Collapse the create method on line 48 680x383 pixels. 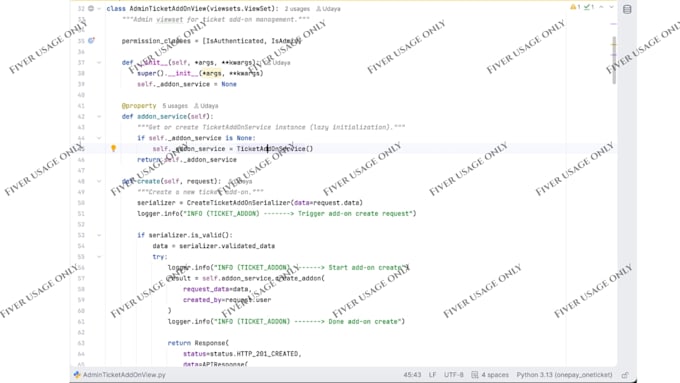[99, 181]
